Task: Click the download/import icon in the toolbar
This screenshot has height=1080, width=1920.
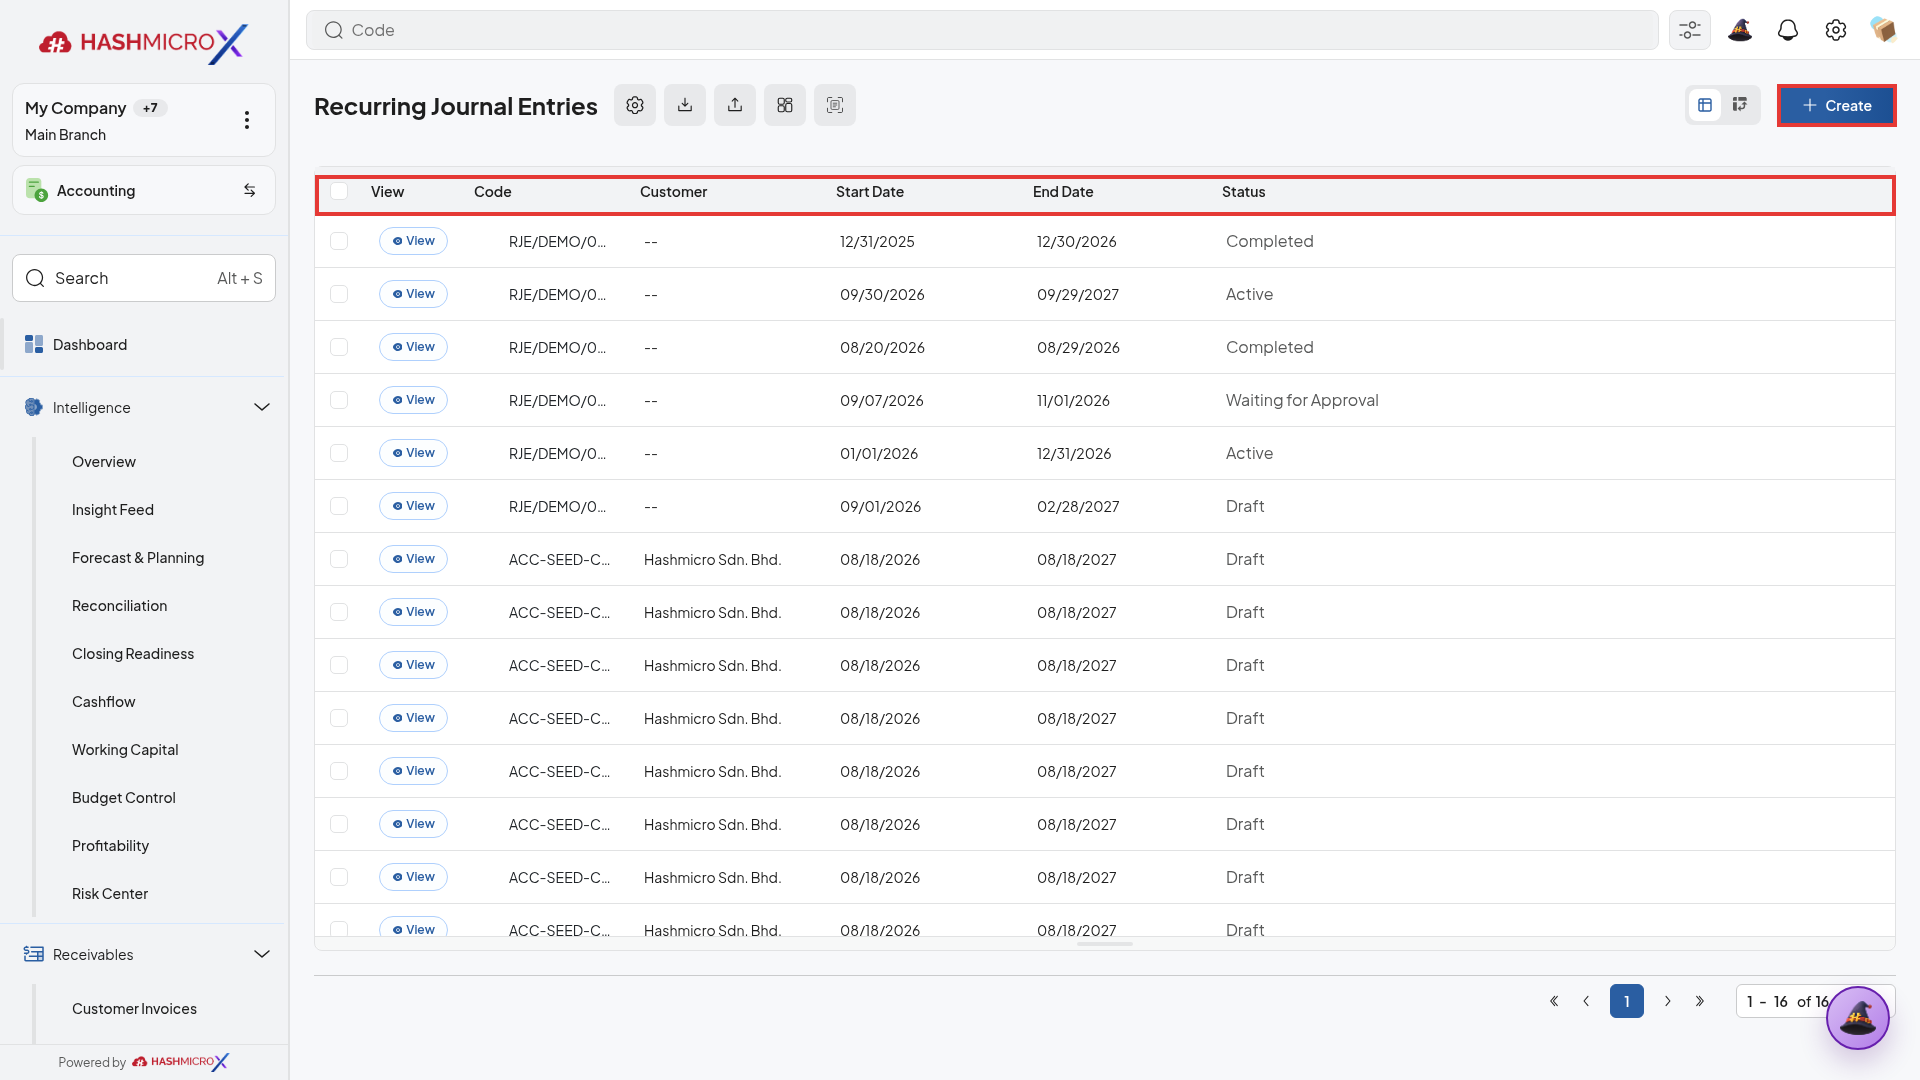Action: point(685,105)
